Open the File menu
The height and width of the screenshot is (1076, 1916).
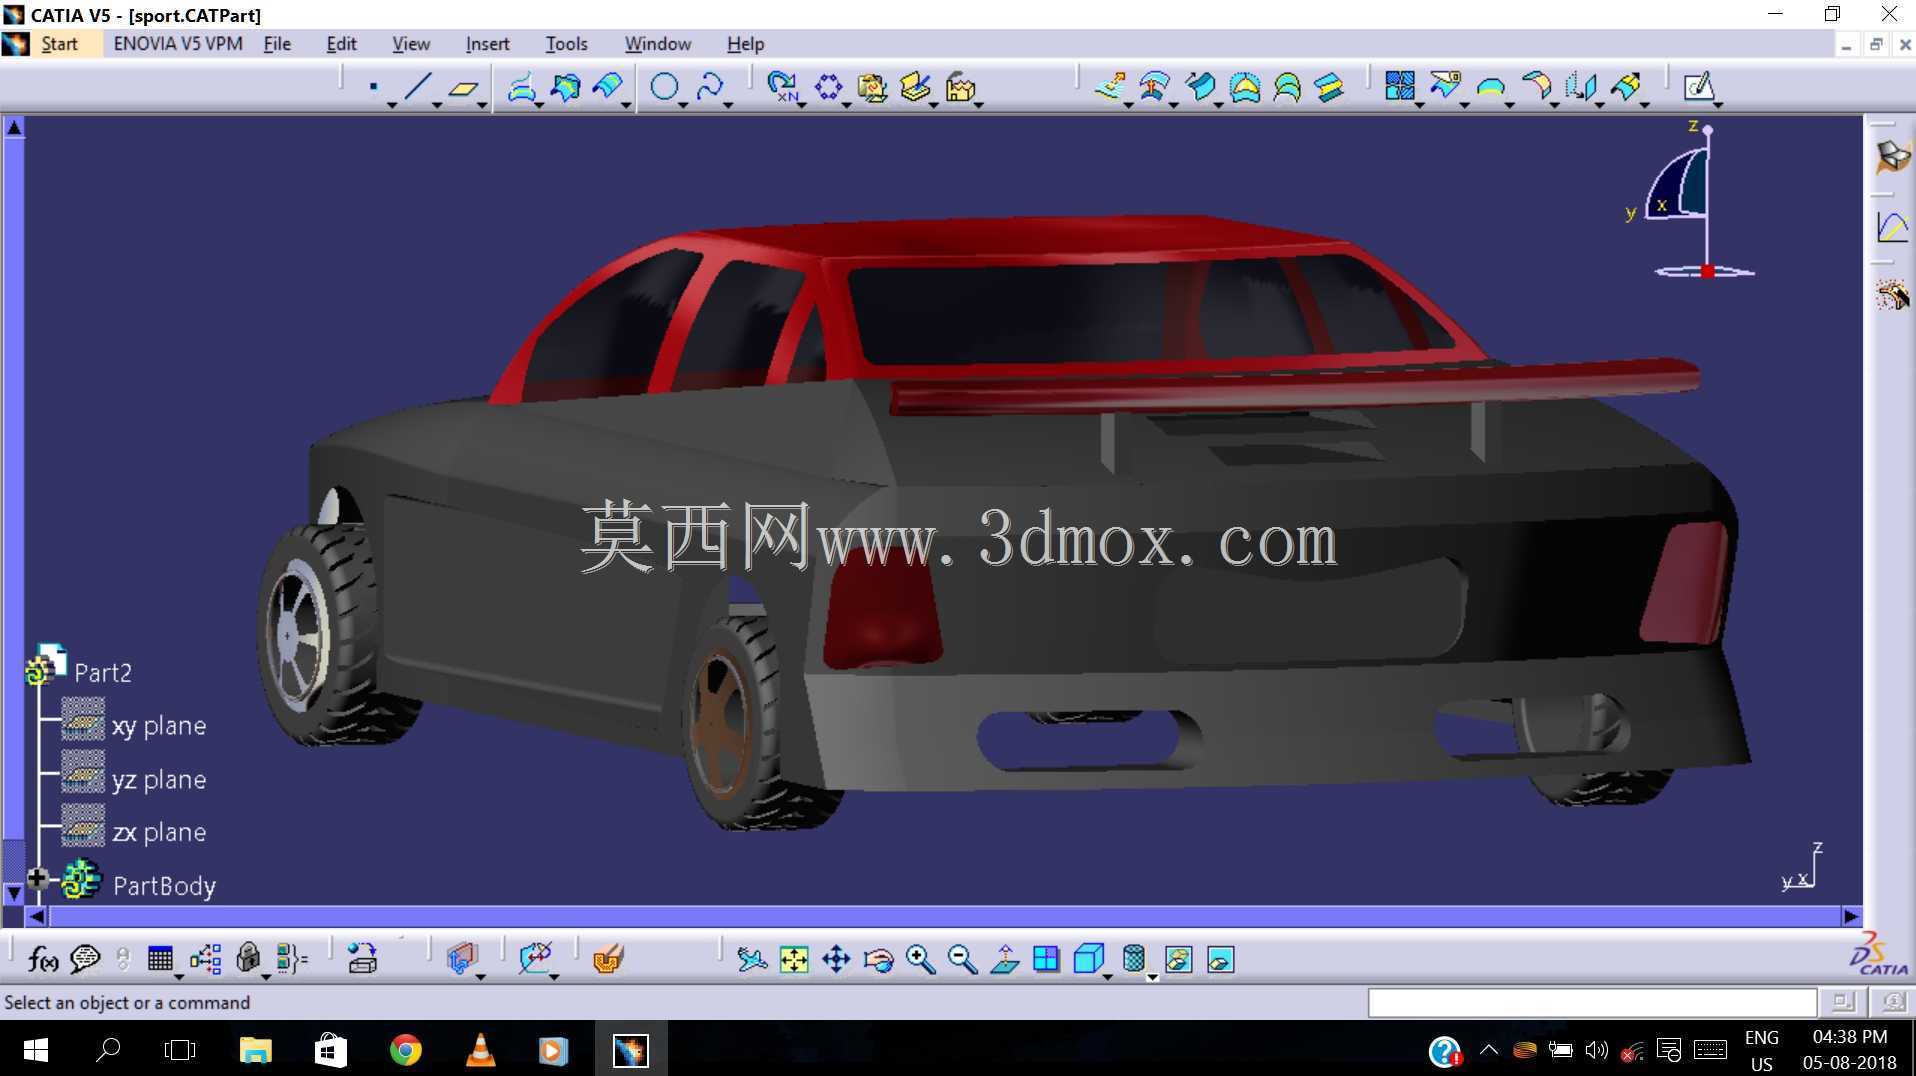click(277, 44)
